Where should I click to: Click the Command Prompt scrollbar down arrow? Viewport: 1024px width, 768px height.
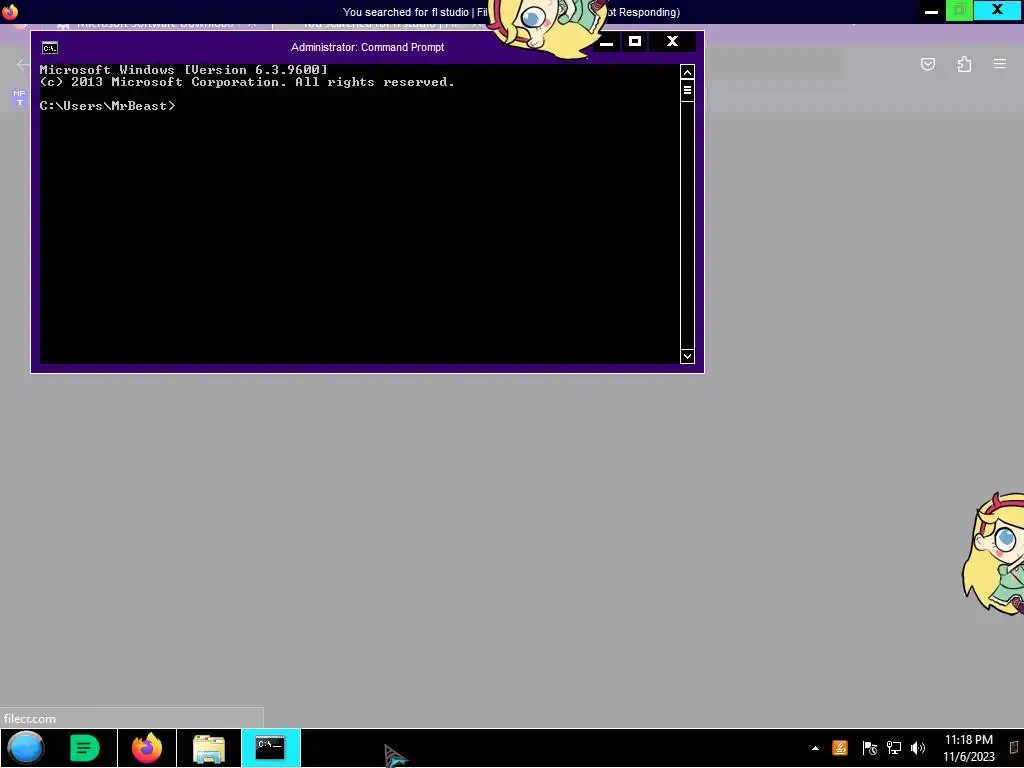click(x=687, y=357)
